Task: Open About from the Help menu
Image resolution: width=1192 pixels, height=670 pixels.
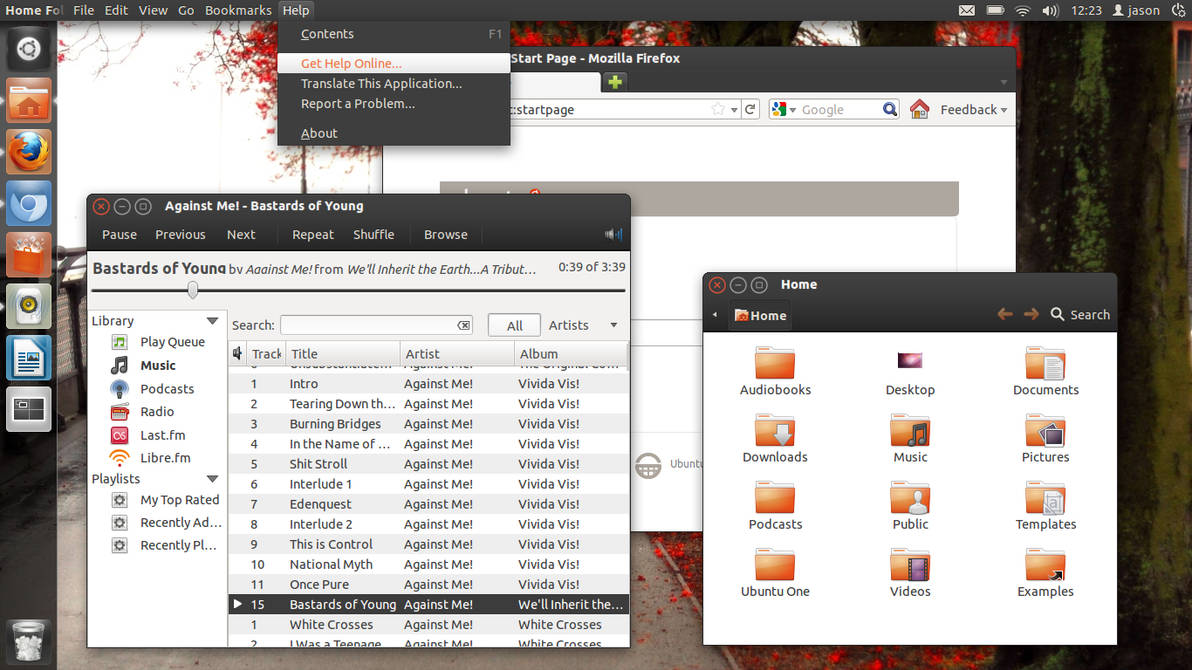Action: (x=394, y=133)
